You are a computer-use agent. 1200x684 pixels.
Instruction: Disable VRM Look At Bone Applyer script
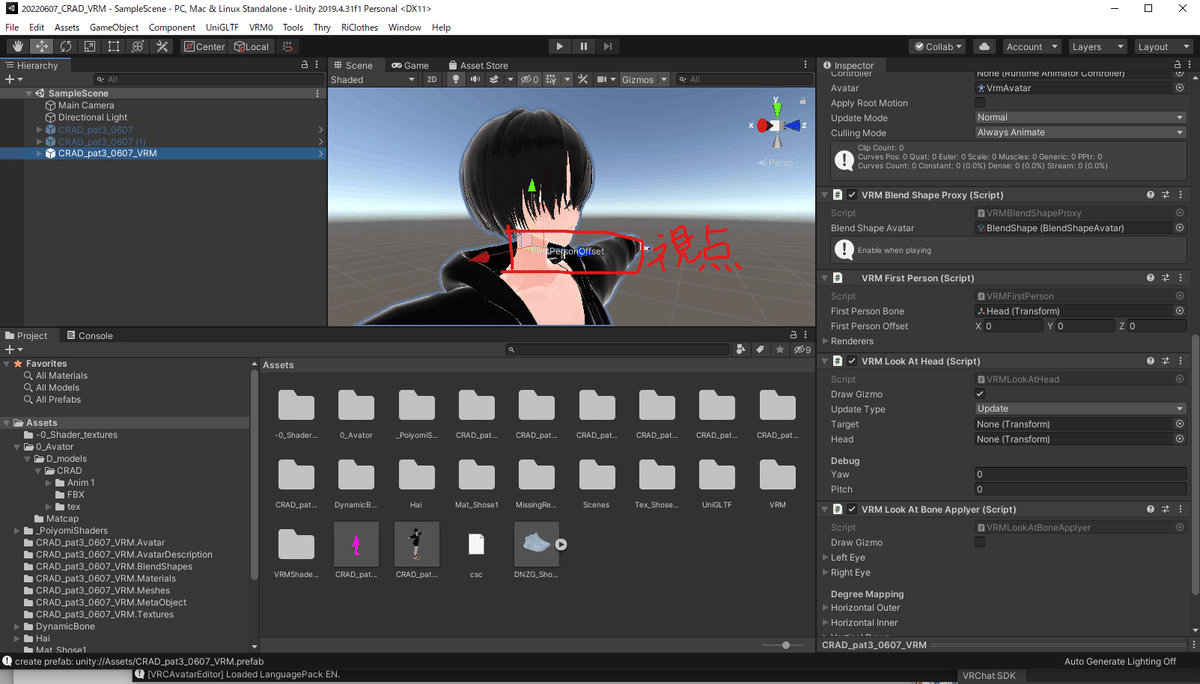[x=852, y=510]
